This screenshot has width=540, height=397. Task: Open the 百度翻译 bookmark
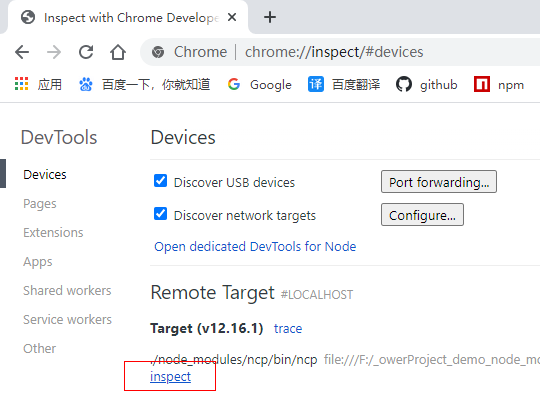(x=344, y=84)
